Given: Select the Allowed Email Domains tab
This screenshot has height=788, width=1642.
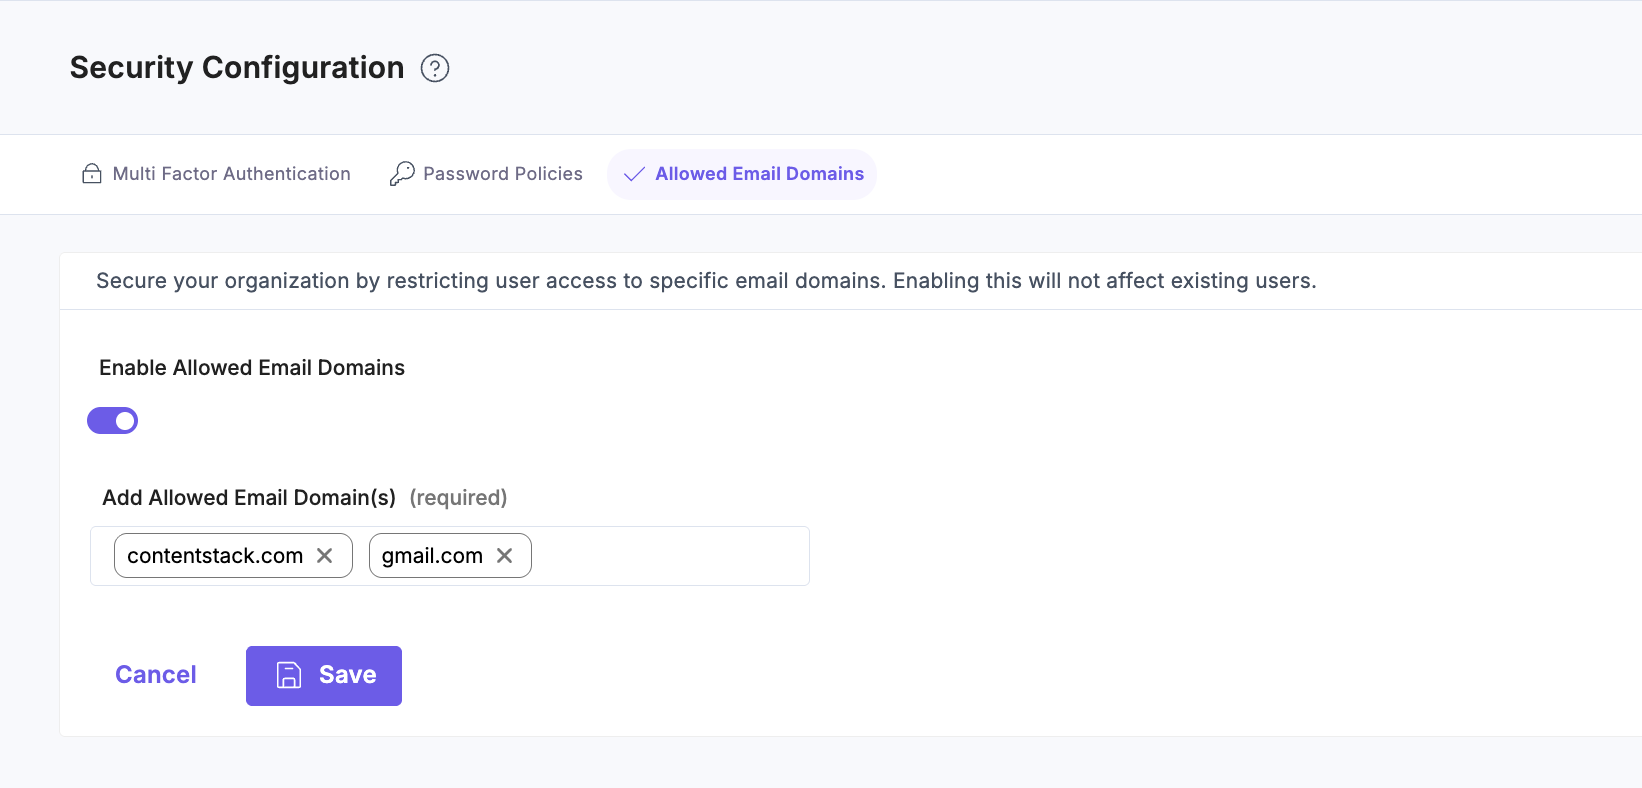Looking at the screenshot, I should [x=758, y=174].
